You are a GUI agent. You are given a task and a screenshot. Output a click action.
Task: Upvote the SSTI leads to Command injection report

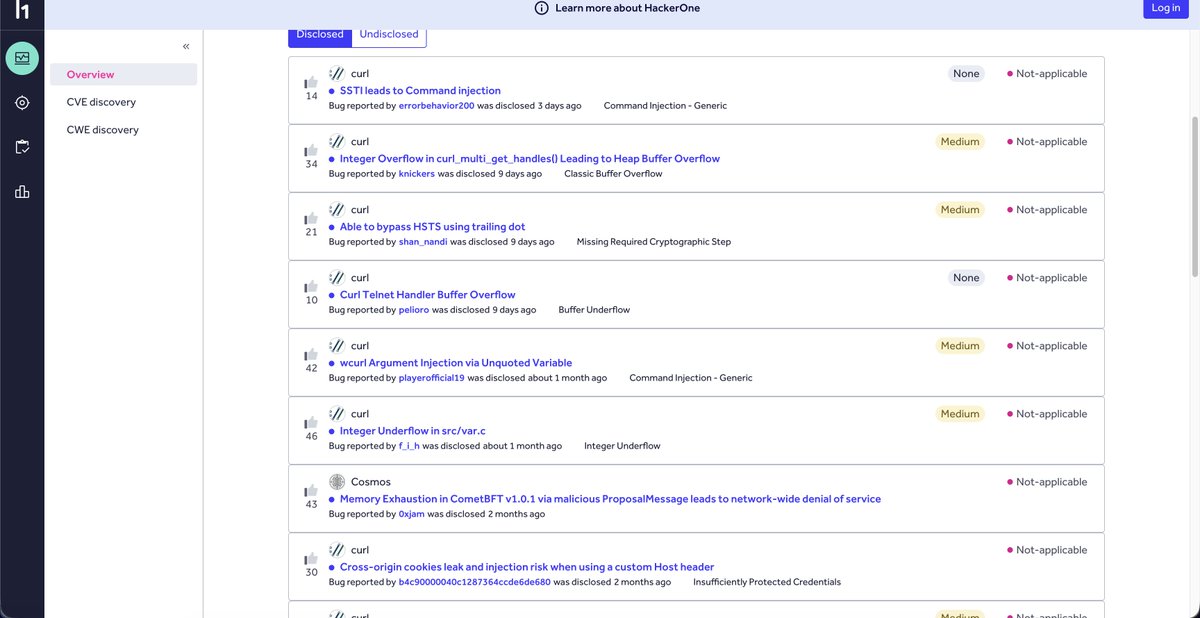coord(311,82)
